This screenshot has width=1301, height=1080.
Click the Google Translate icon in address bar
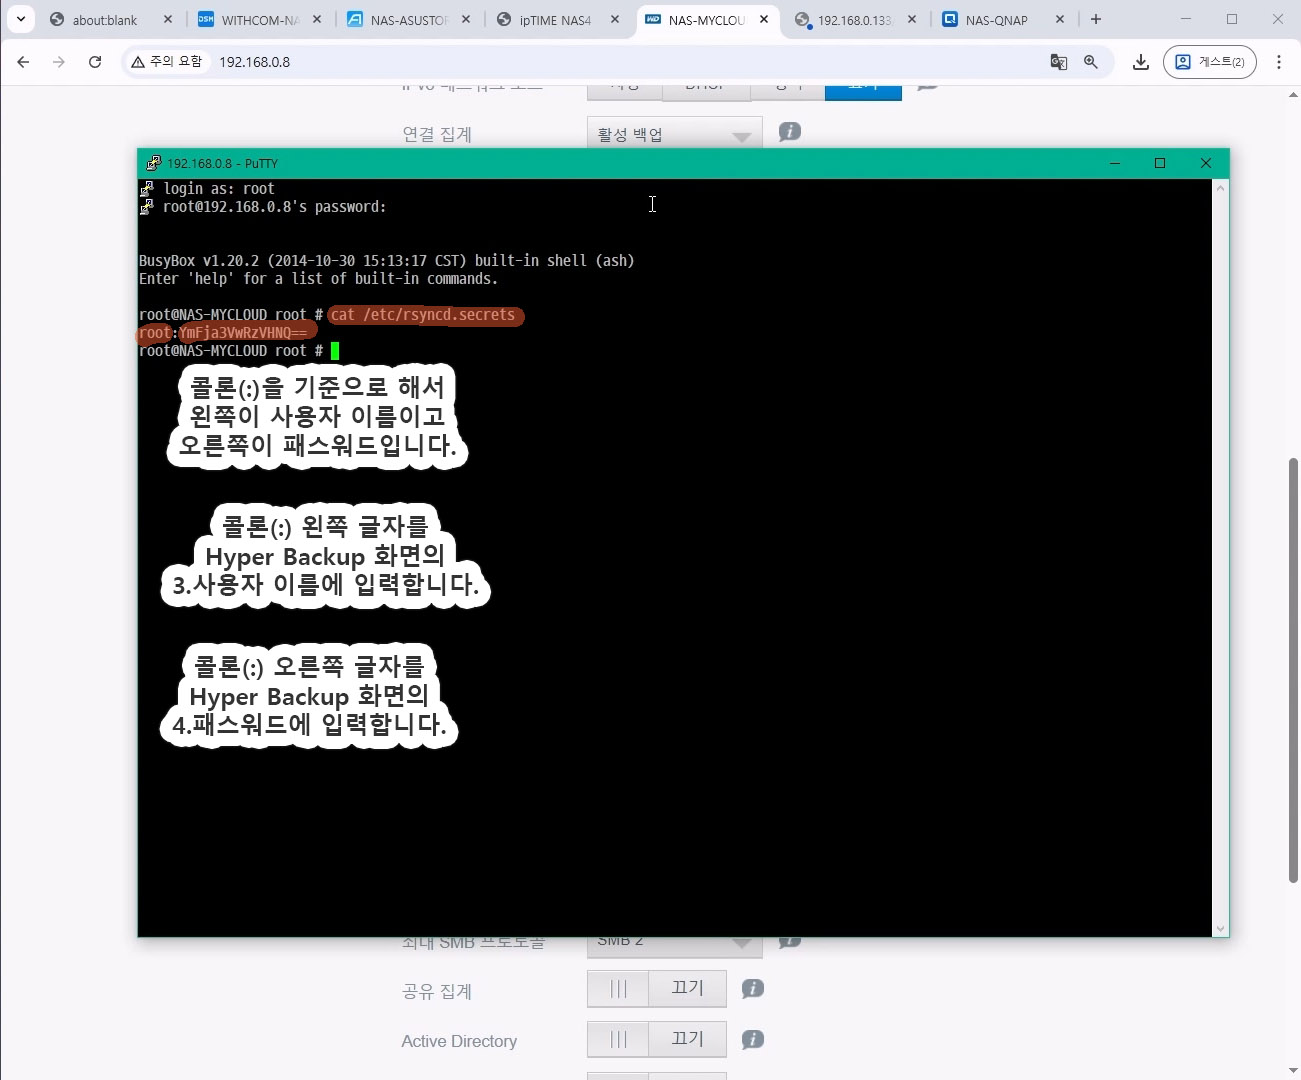(x=1058, y=62)
